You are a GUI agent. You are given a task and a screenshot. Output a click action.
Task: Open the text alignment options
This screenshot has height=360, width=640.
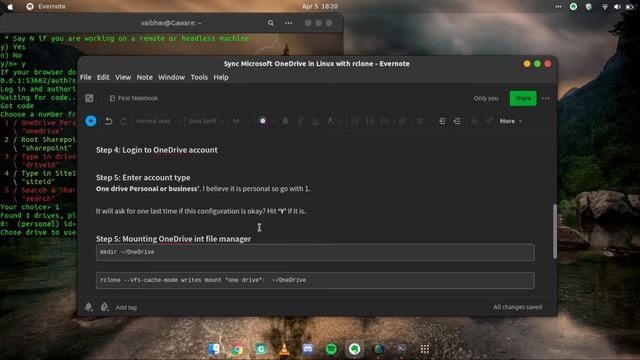coord(420,121)
